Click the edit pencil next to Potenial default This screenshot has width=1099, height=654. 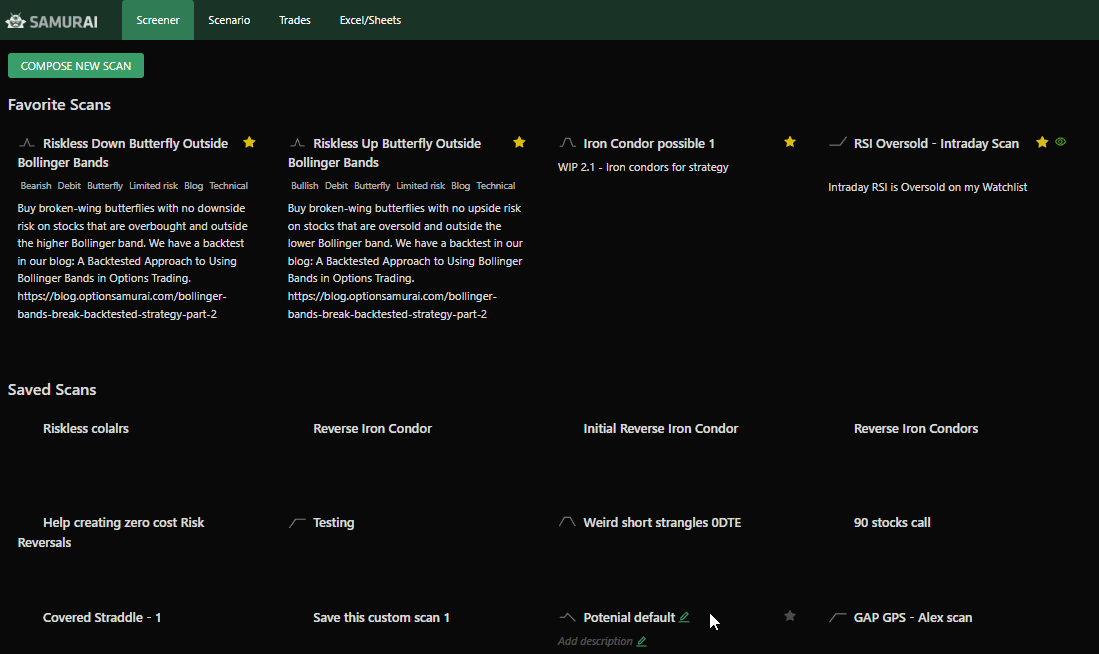[684, 617]
